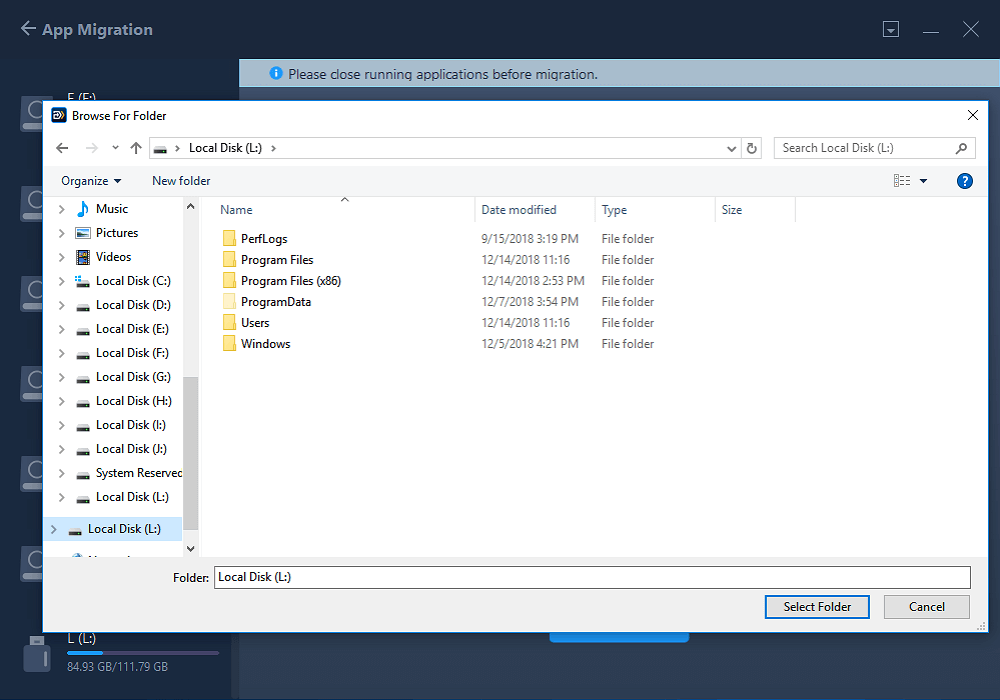Select the PerfLogs folder
The height and width of the screenshot is (700, 1000).
(x=264, y=238)
